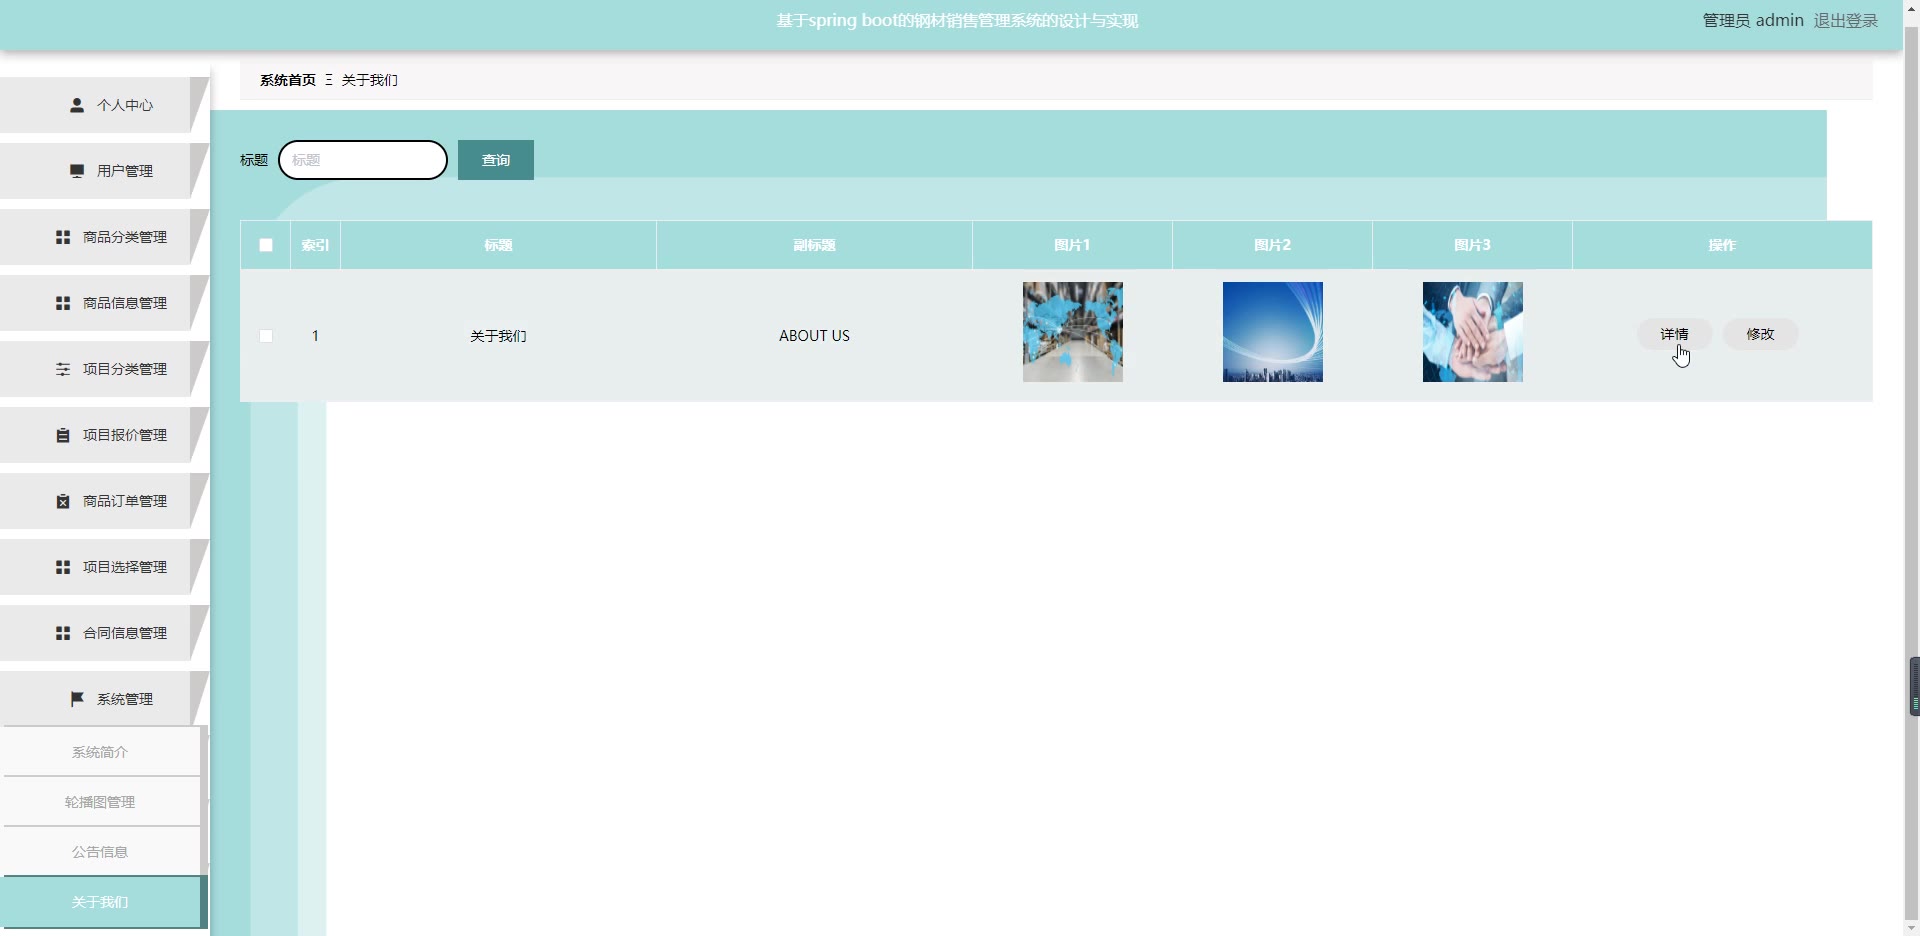Open the 商品订单管理 menu

104,501
